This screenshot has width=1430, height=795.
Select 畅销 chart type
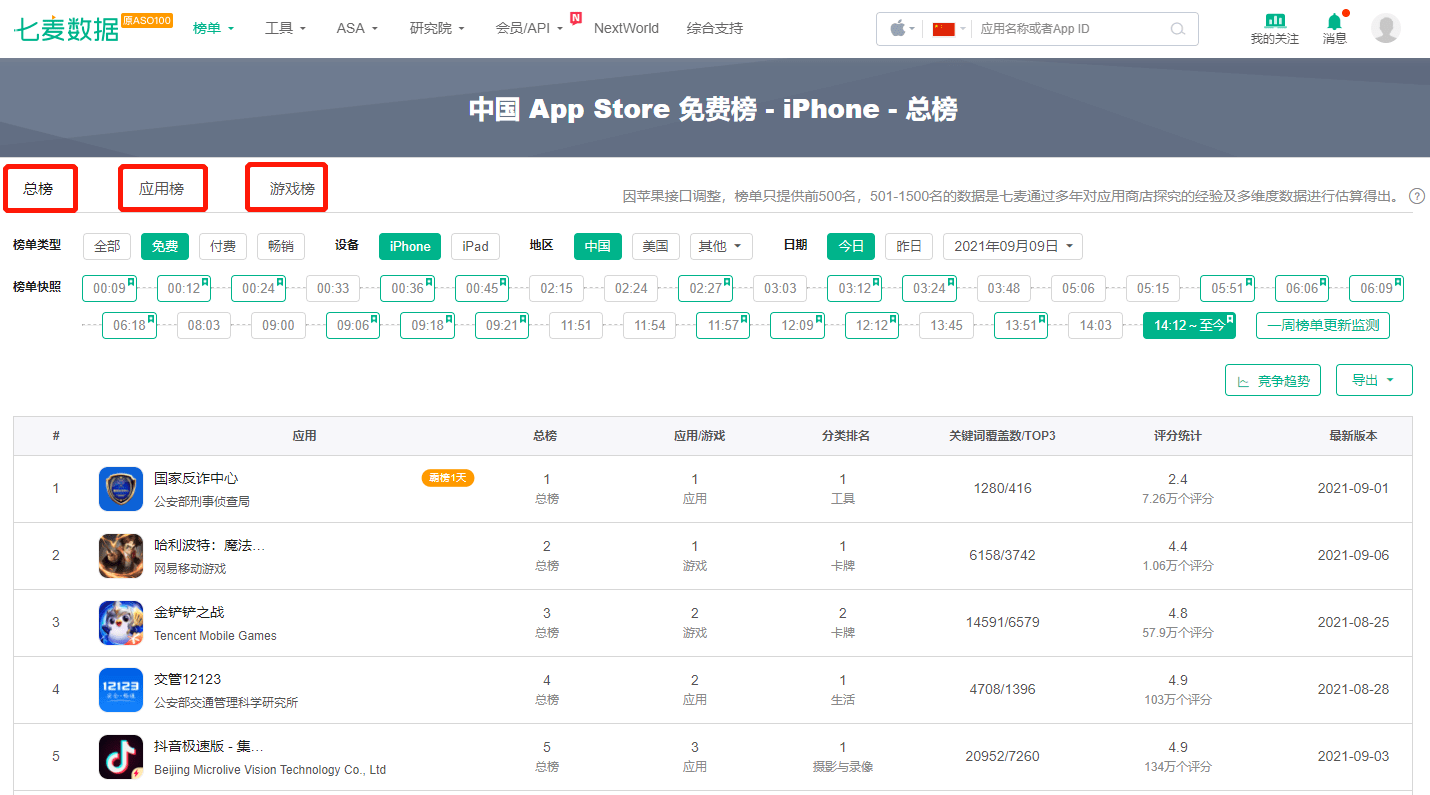pos(281,246)
